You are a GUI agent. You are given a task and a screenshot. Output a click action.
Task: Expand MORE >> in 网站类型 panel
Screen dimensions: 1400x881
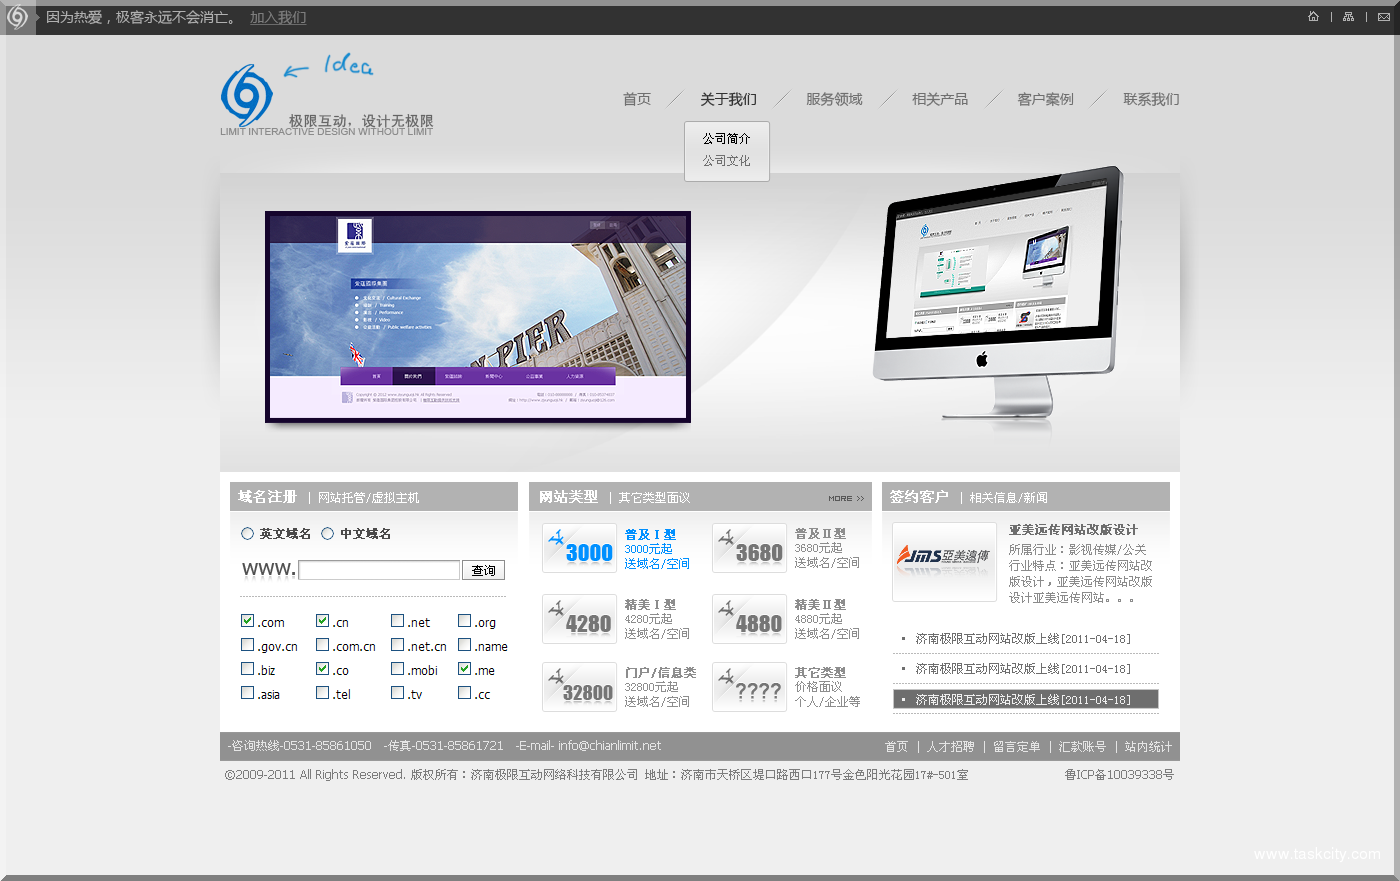click(x=845, y=498)
